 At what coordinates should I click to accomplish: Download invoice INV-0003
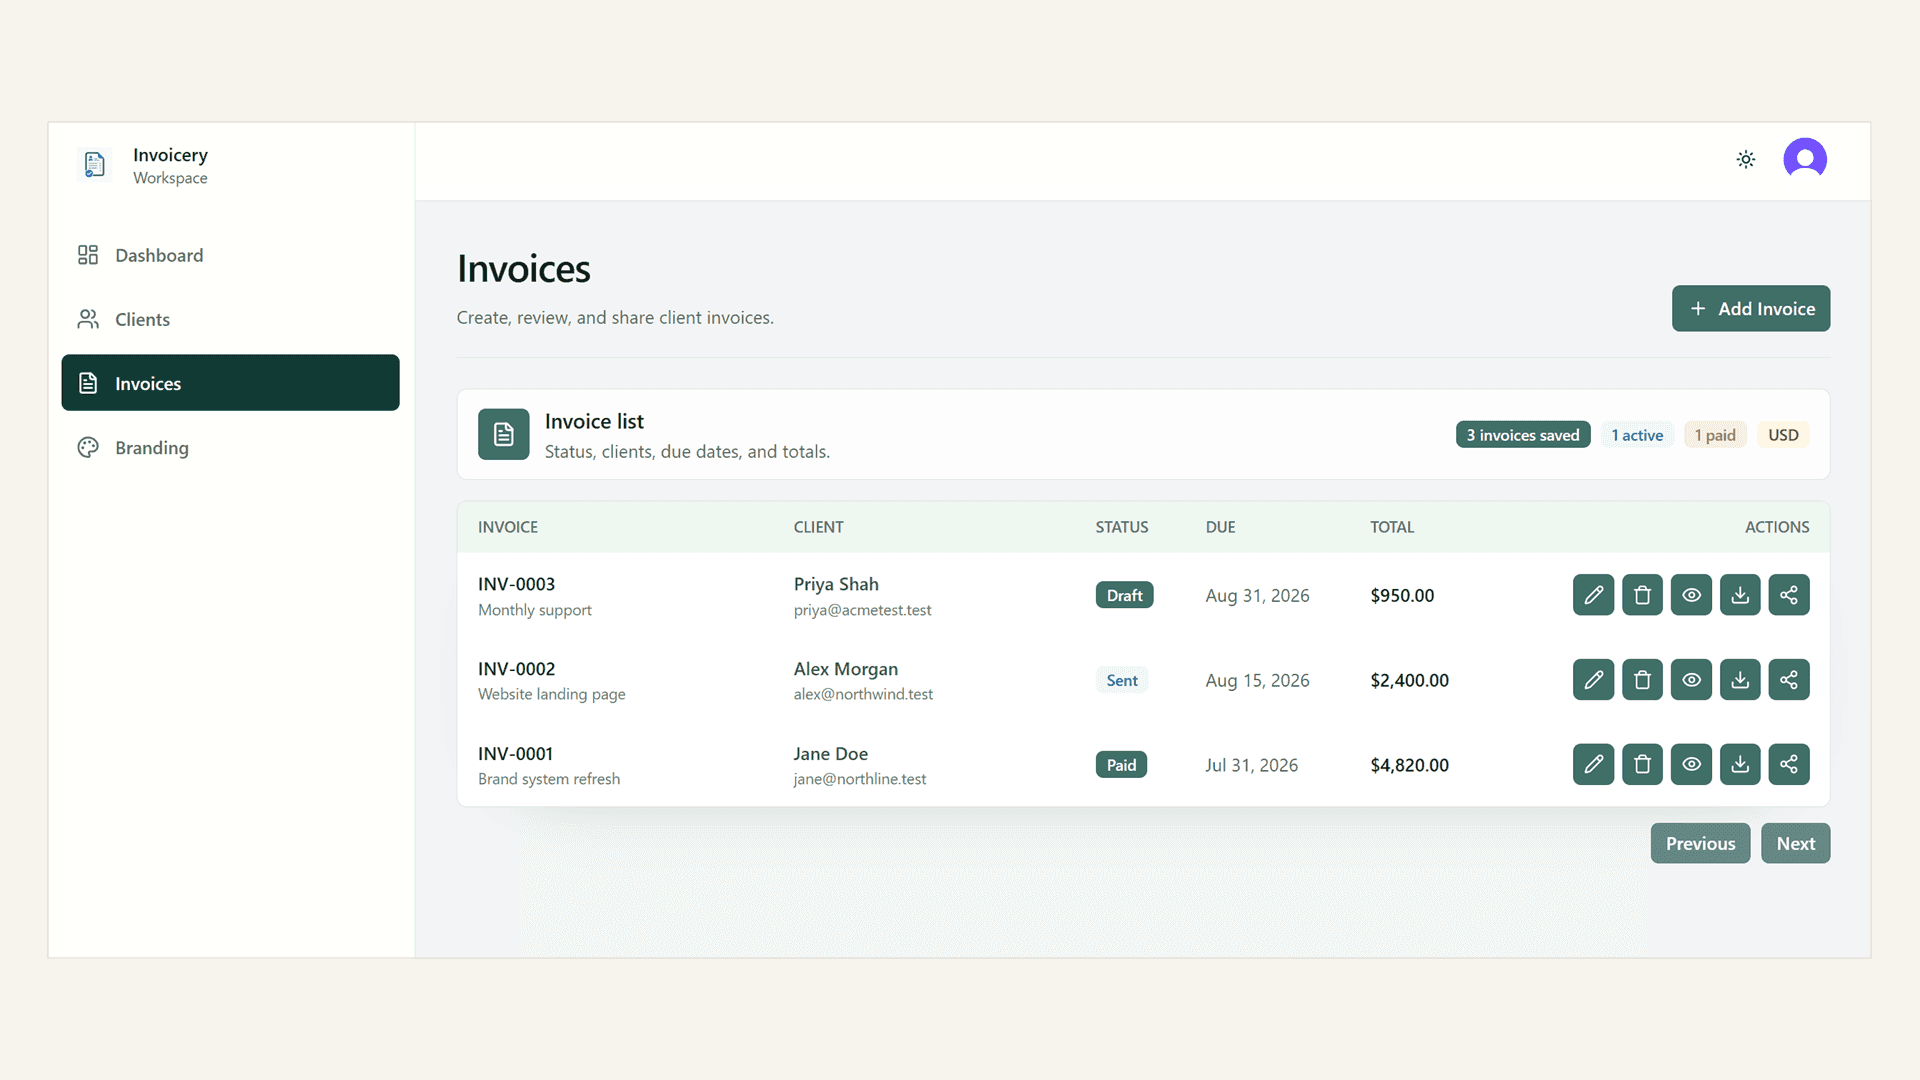[x=1740, y=595]
